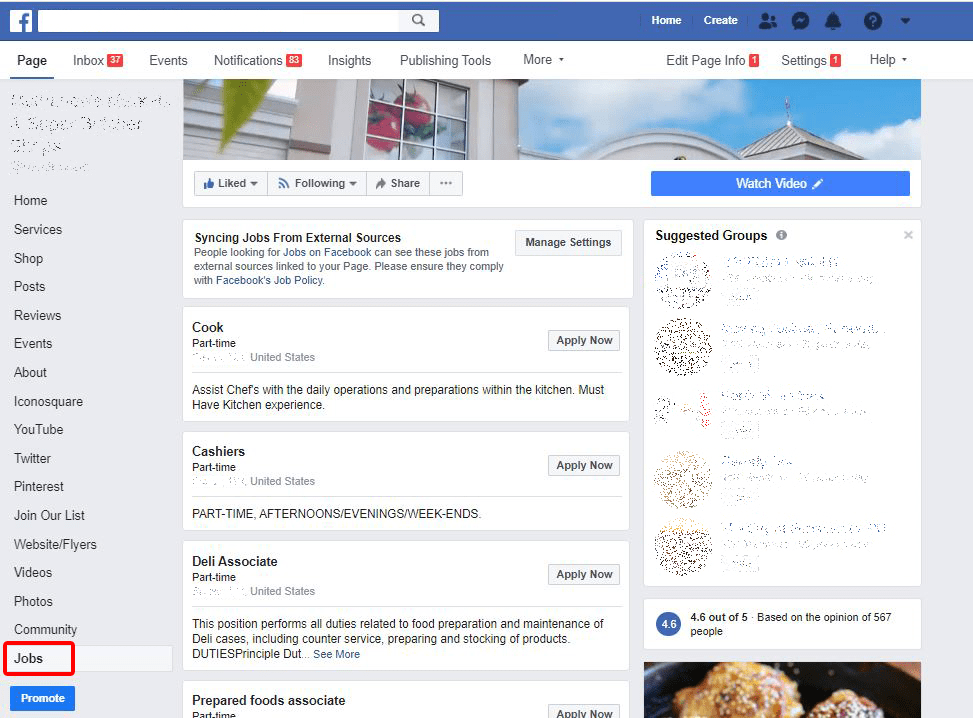This screenshot has width=973, height=718.
Task: Click Apply Now for the Cook job
Action: (583, 340)
